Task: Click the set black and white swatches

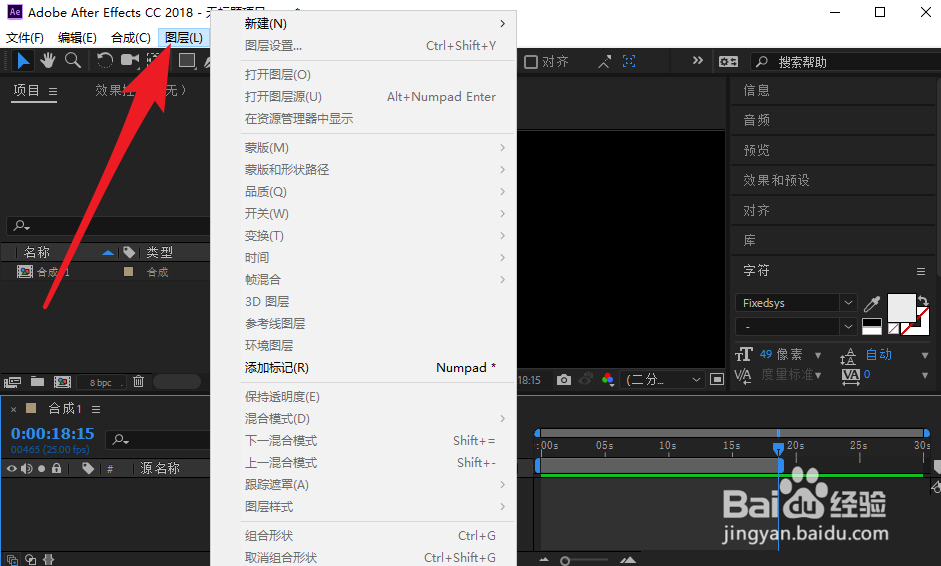Action: coord(871,327)
